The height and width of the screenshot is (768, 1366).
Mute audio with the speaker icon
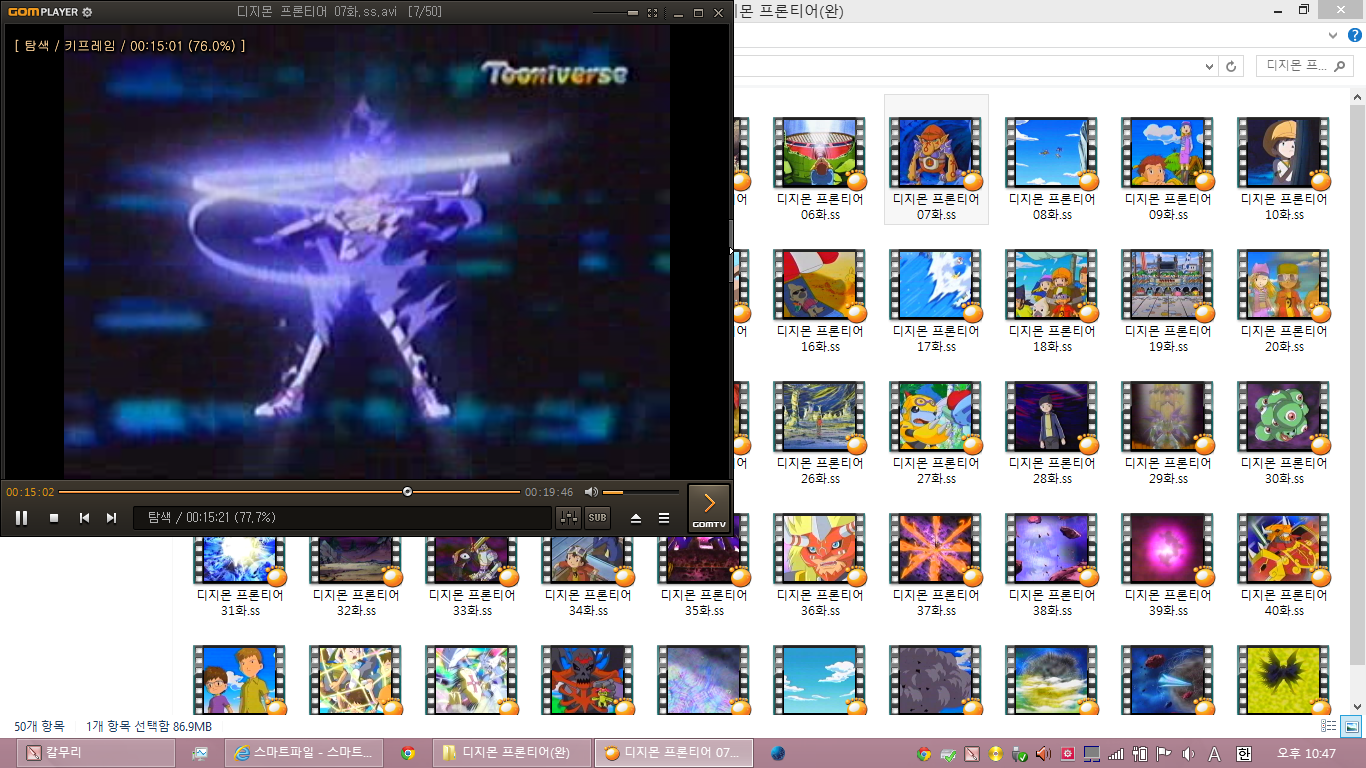point(591,492)
